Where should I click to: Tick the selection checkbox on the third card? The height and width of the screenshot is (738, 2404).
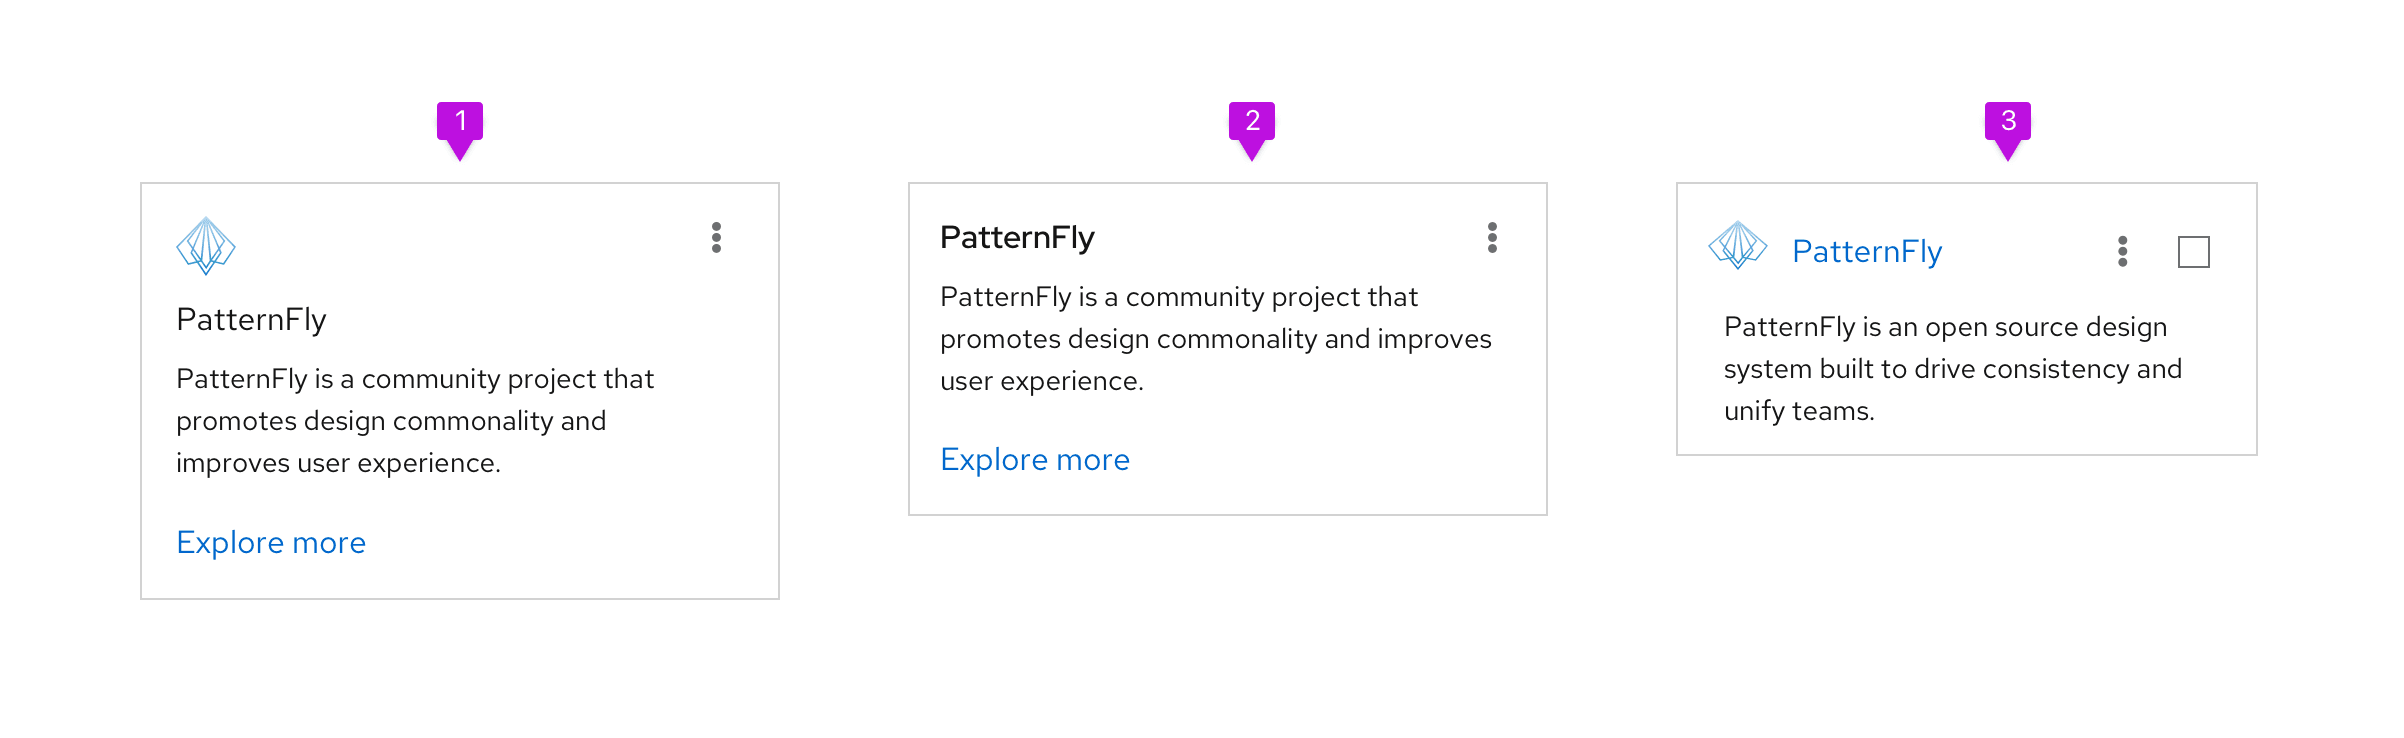tap(2193, 252)
